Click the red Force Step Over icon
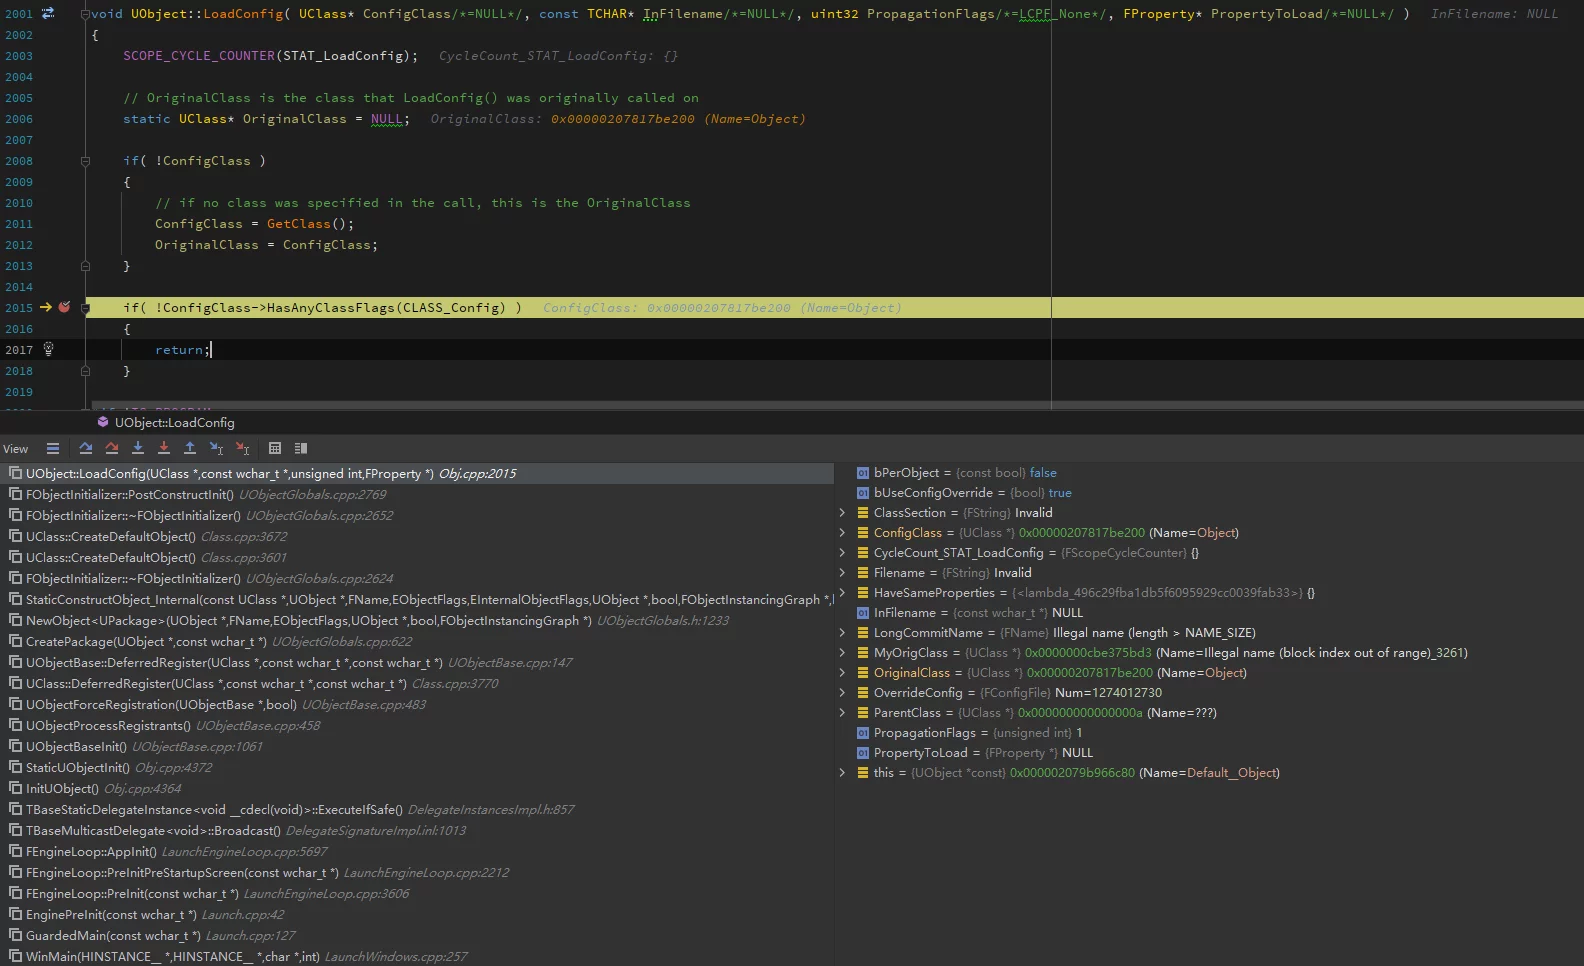The image size is (1584, 966). 112,448
